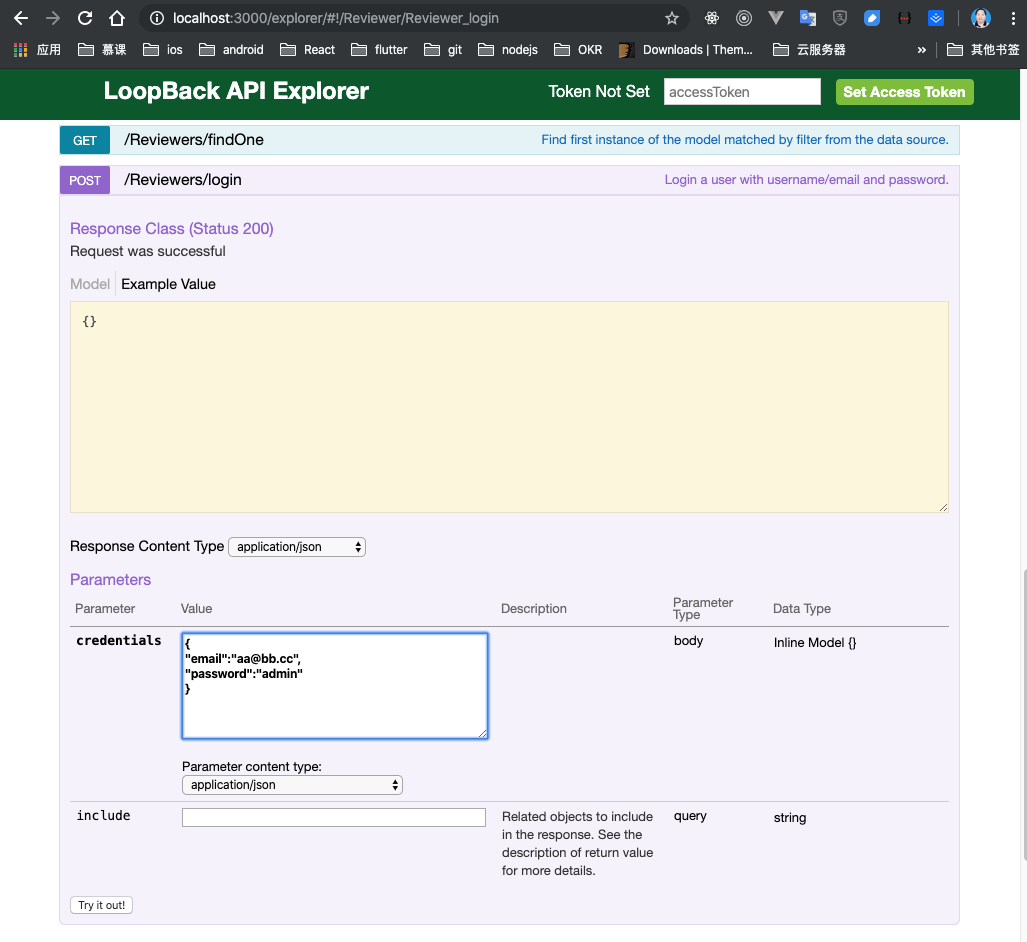
Task: Click the blue download-arrow extension icon
Action: pos(936,18)
